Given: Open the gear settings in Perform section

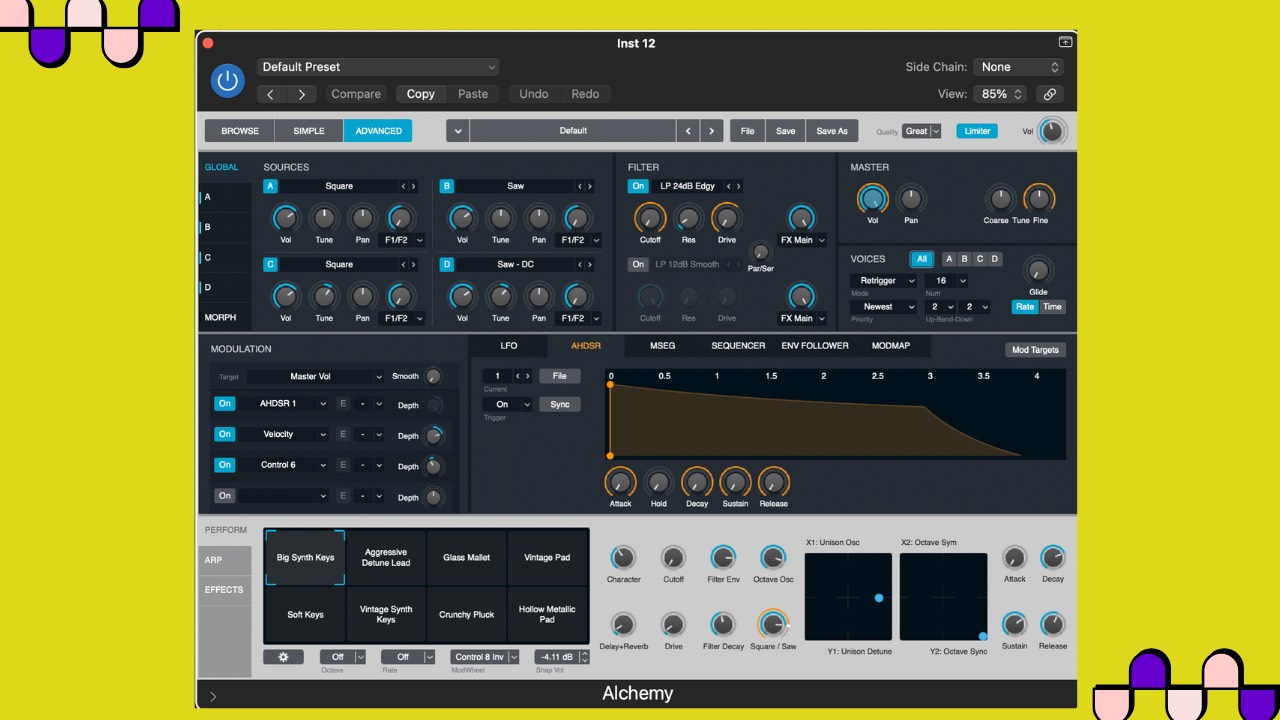Looking at the screenshot, I should (x=283, y=657).
